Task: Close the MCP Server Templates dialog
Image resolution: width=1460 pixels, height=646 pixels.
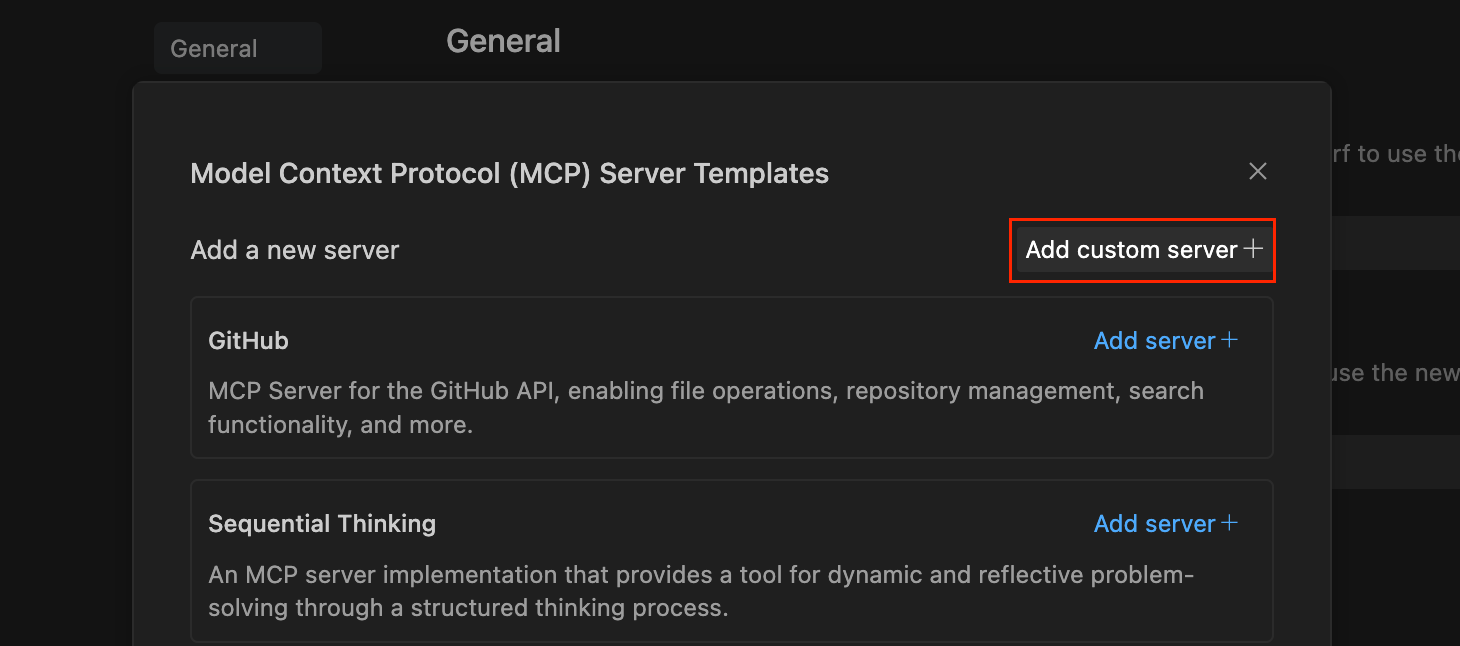Action: click(1258, 171)
